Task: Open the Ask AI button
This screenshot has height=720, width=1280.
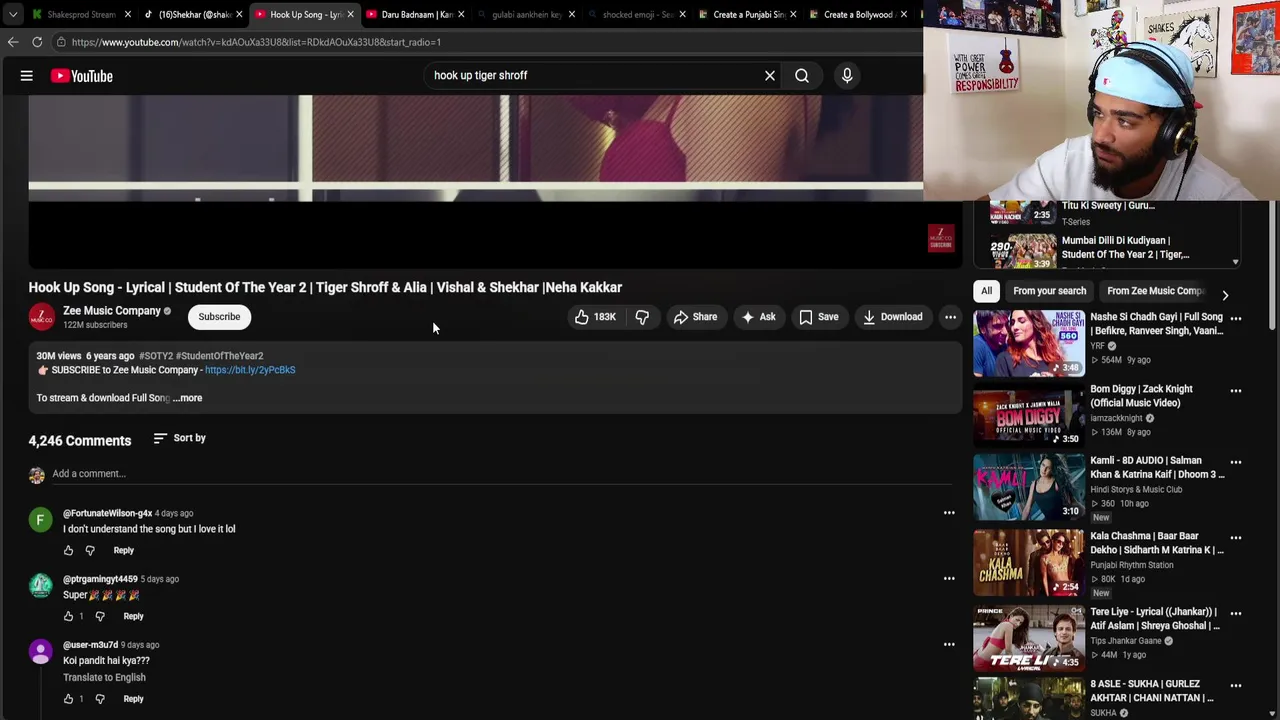Action: [758, 317]
